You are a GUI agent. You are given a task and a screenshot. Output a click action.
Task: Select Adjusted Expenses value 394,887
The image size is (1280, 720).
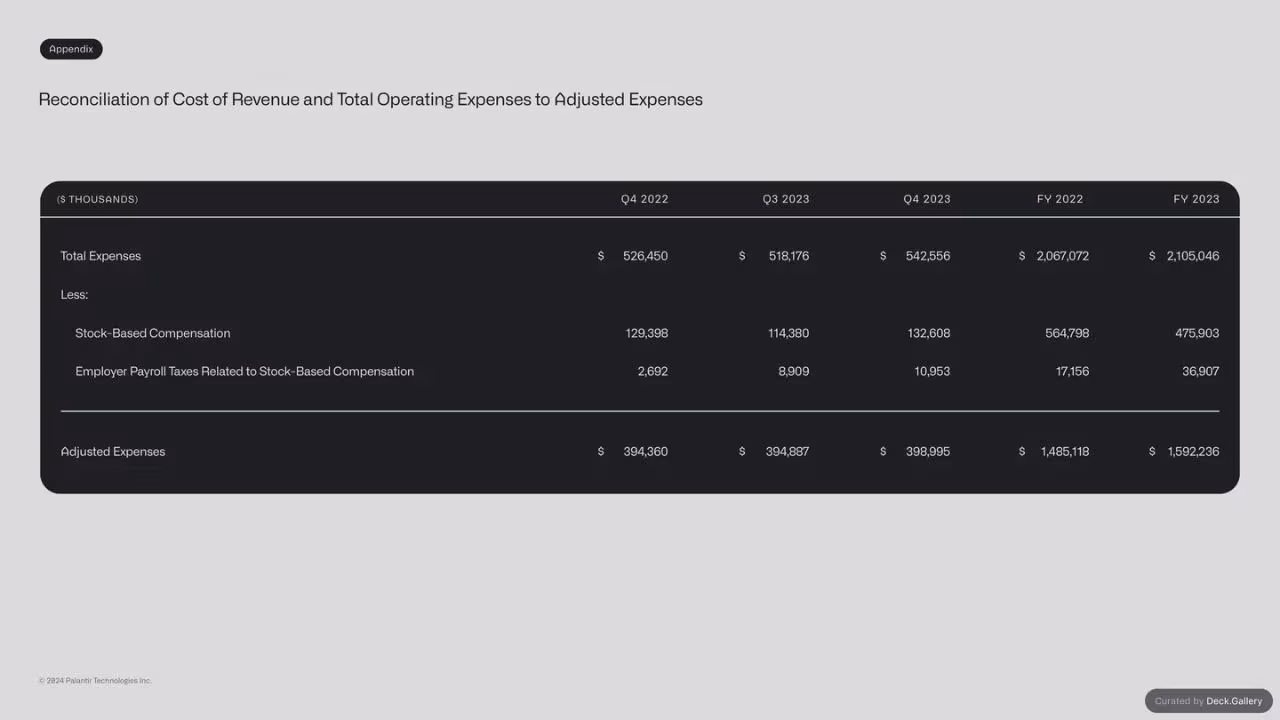point(788,452)
